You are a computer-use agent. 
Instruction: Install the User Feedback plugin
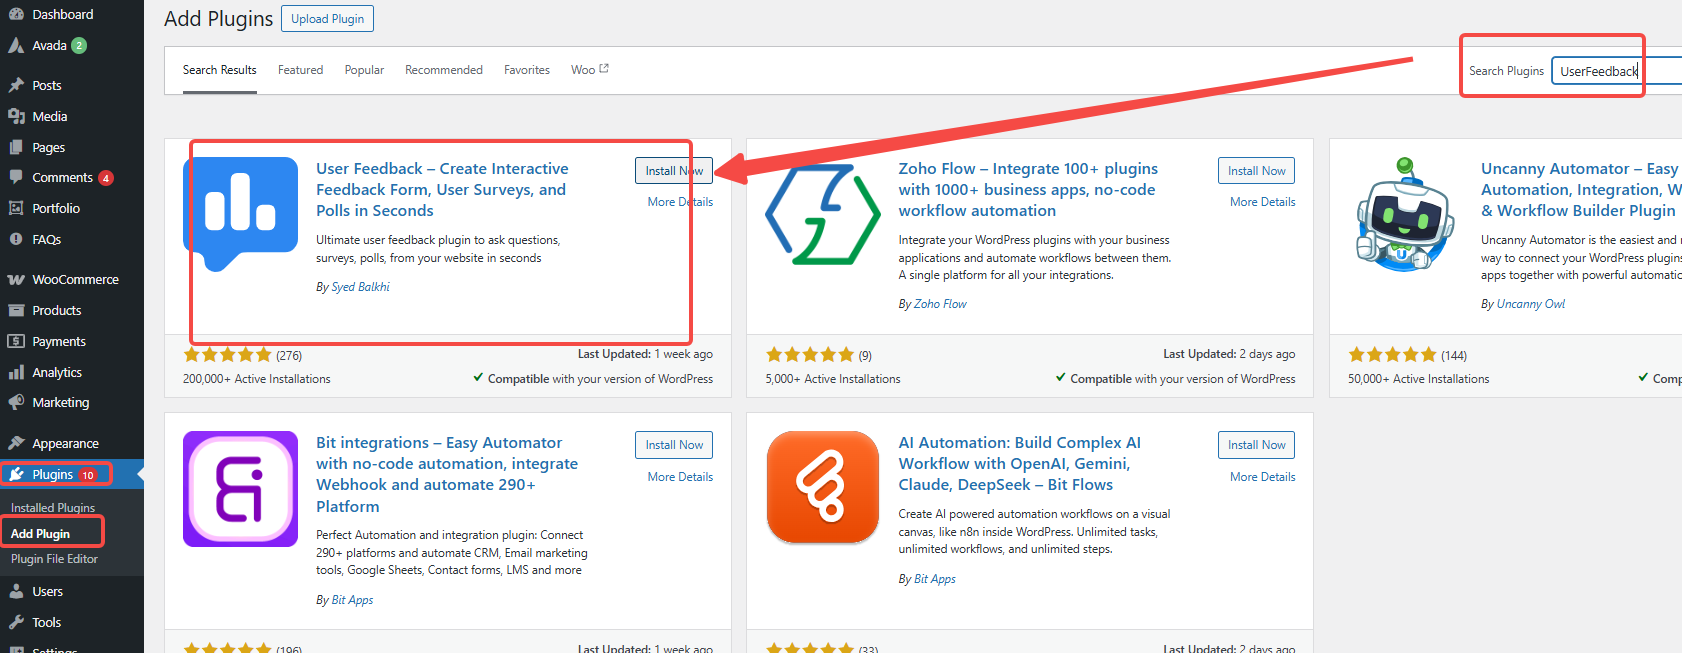(673, 171)
